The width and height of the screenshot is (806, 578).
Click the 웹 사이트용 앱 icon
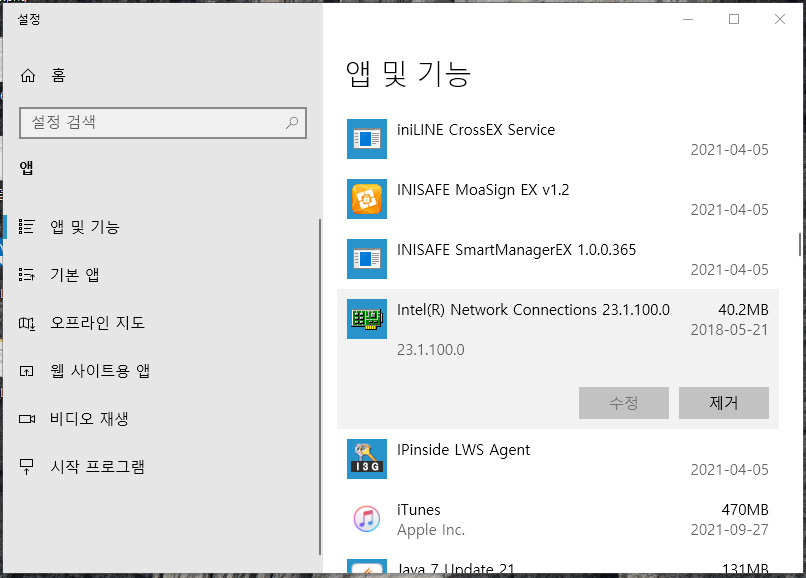pyautogui.click(x=27, y=371)
